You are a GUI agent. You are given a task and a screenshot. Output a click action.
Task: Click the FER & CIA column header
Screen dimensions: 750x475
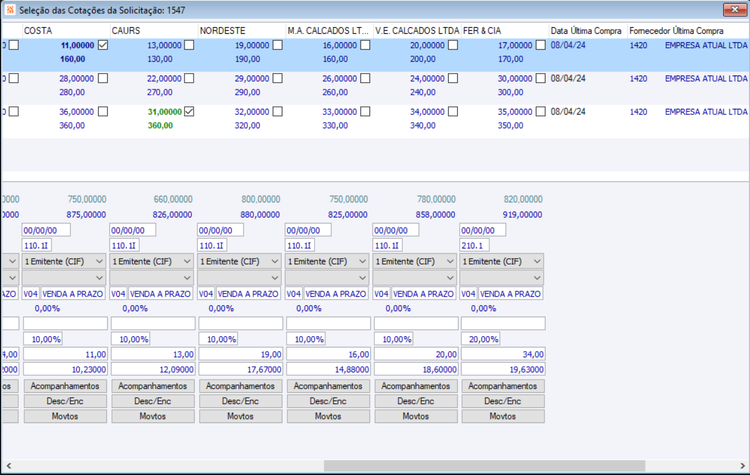(505, 31)
